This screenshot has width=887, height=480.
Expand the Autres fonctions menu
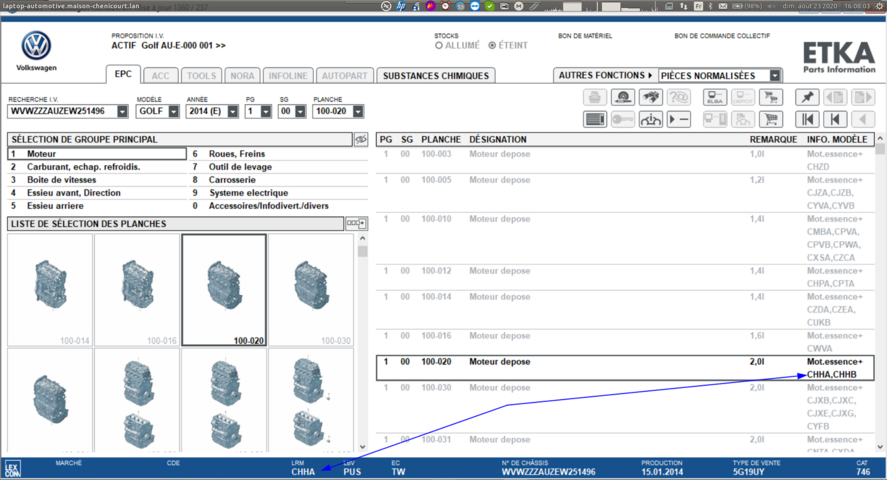point(605,75)
